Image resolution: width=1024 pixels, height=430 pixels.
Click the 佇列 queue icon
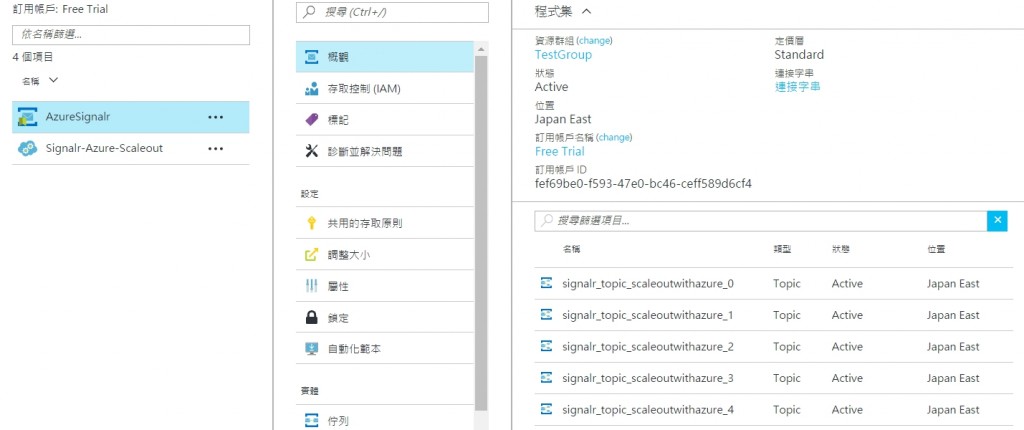(312, 420)
